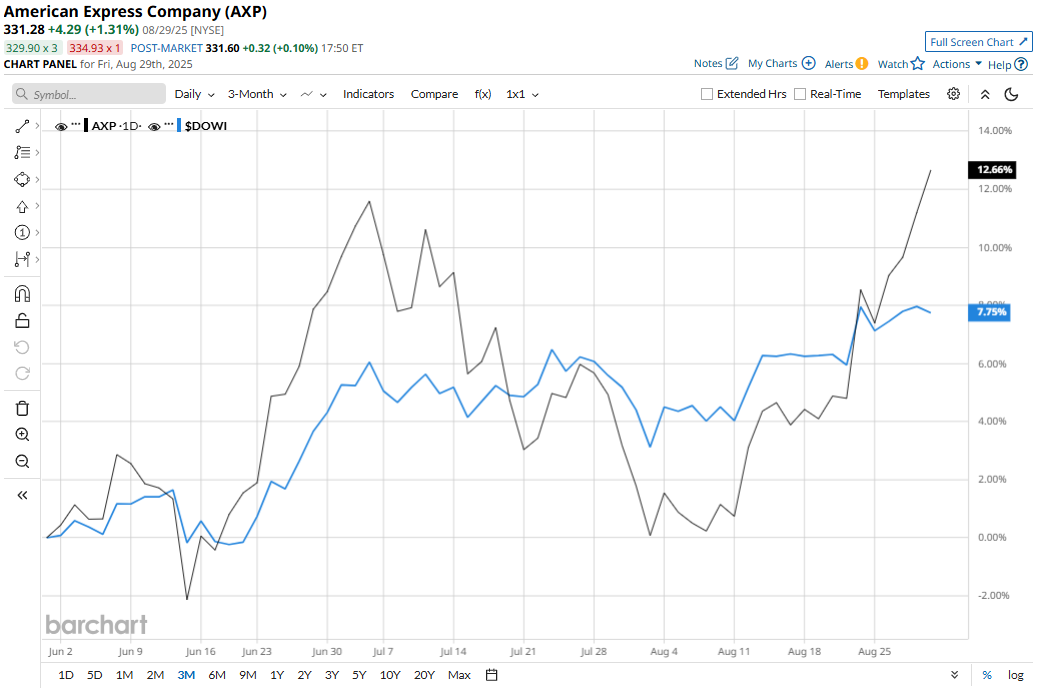Select the 6M time range
The image size is (1039, 692).
[217, 675]
